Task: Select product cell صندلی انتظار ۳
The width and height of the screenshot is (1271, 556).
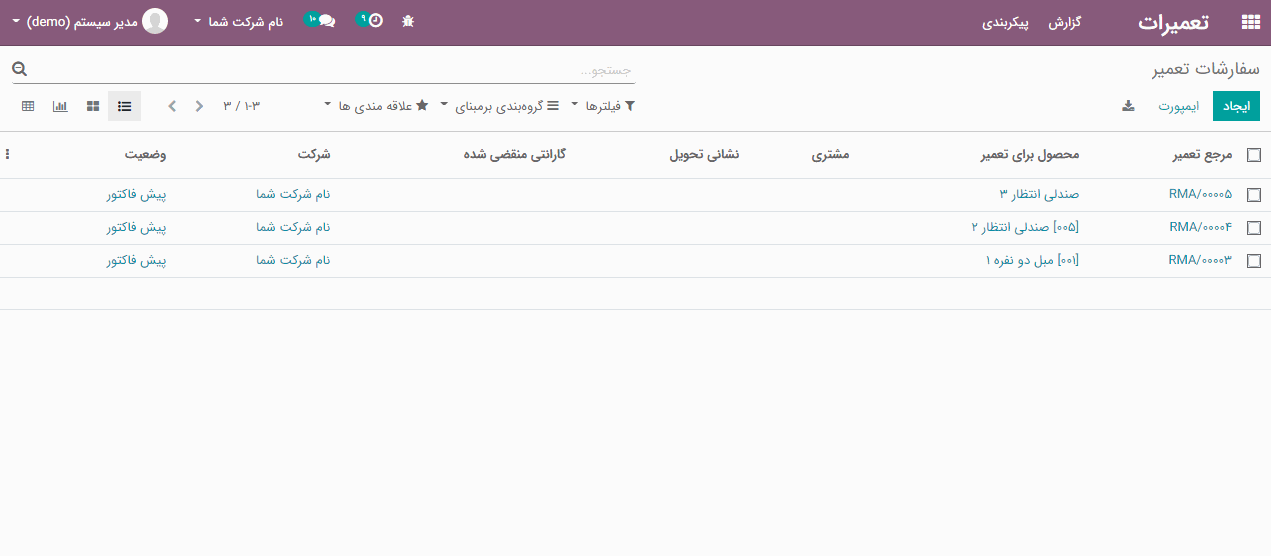Action: [1039, 195]
